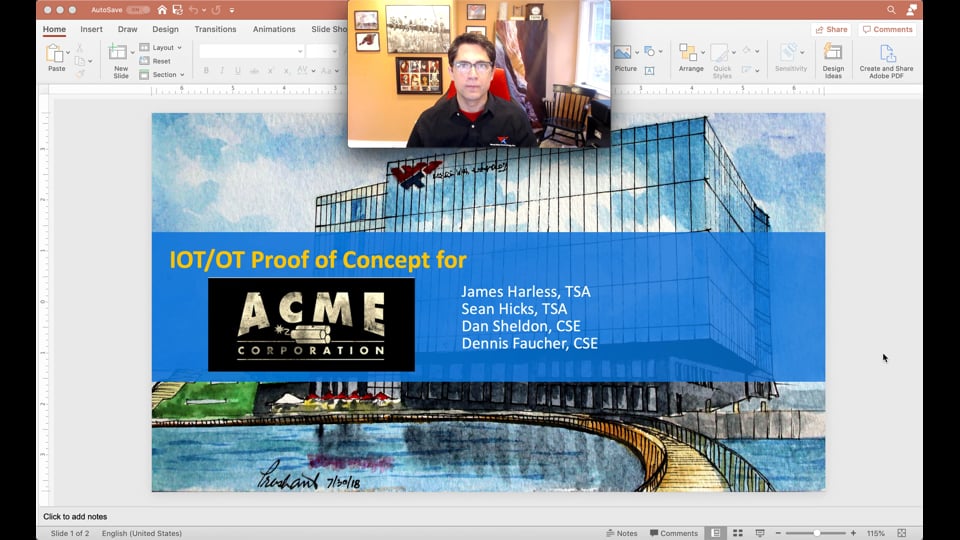This screenshot has height=540, width=960.
Task: Click the Copy icon
Action: click(80, 61)
